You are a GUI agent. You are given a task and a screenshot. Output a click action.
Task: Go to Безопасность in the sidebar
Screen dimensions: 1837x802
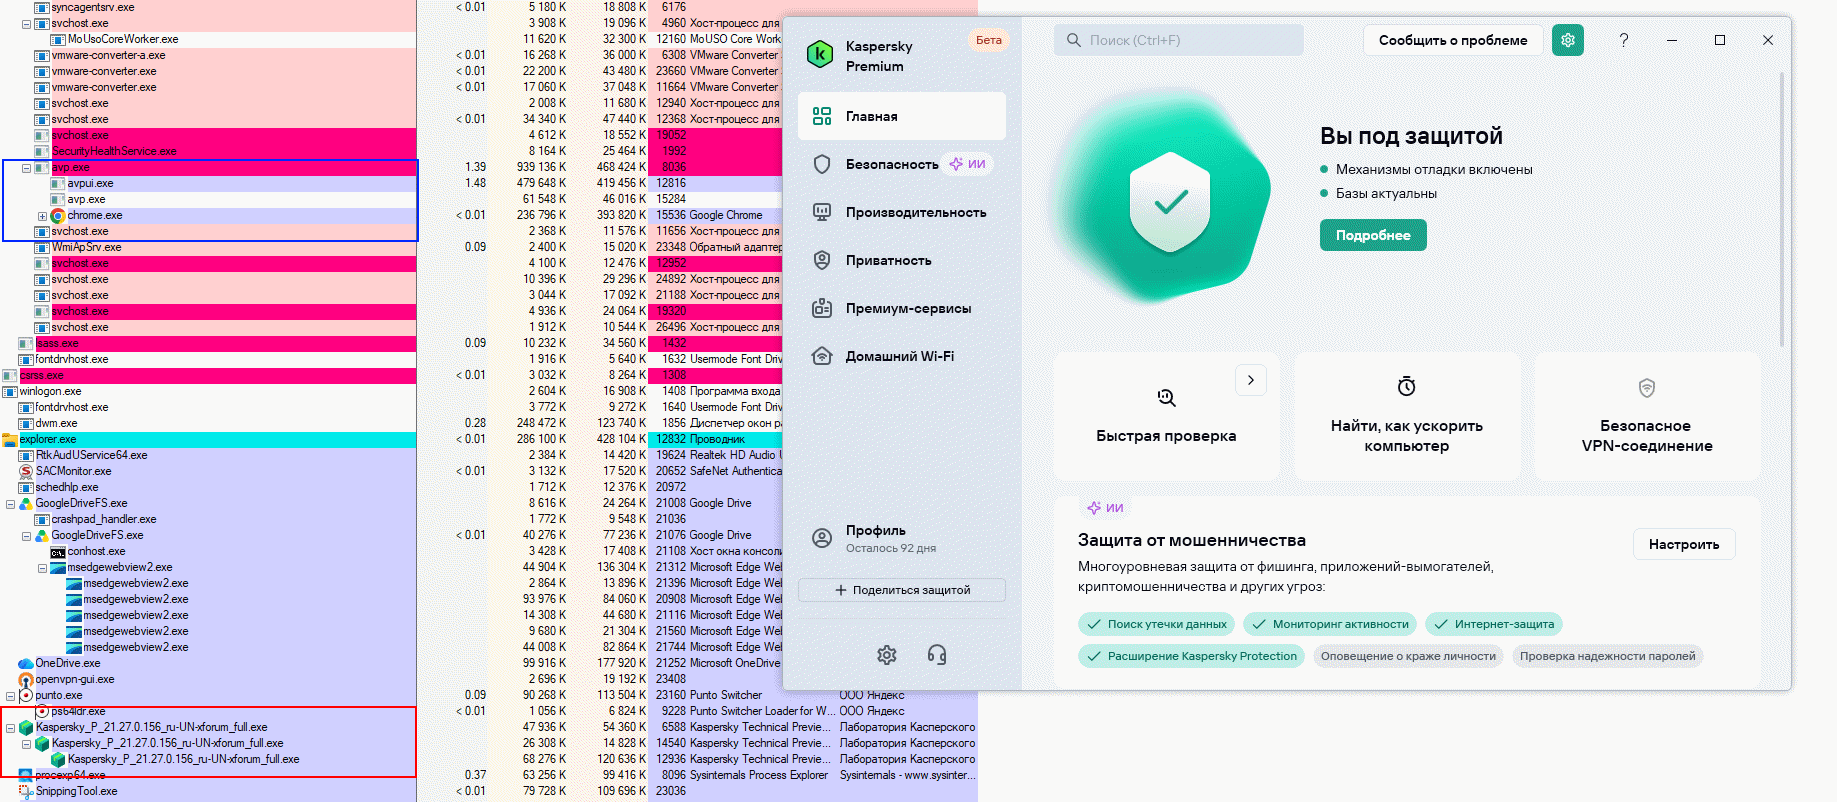(x=902, y=164)
